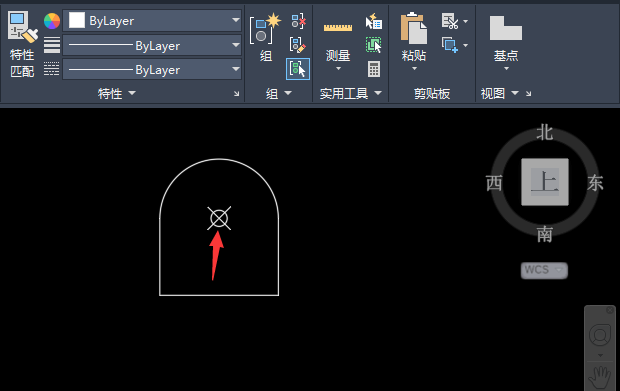This screenshot has width=620, height=391.
Task: Select the arch-shaped polyline's top arc
Action: [x=219, y=159]
